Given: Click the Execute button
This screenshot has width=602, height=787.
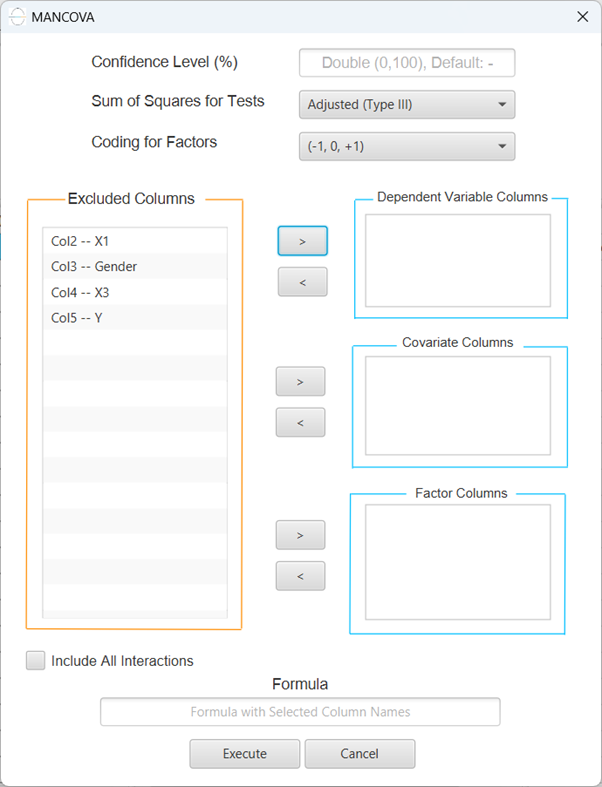Looking at the screenshot, I should click(245, 754).
